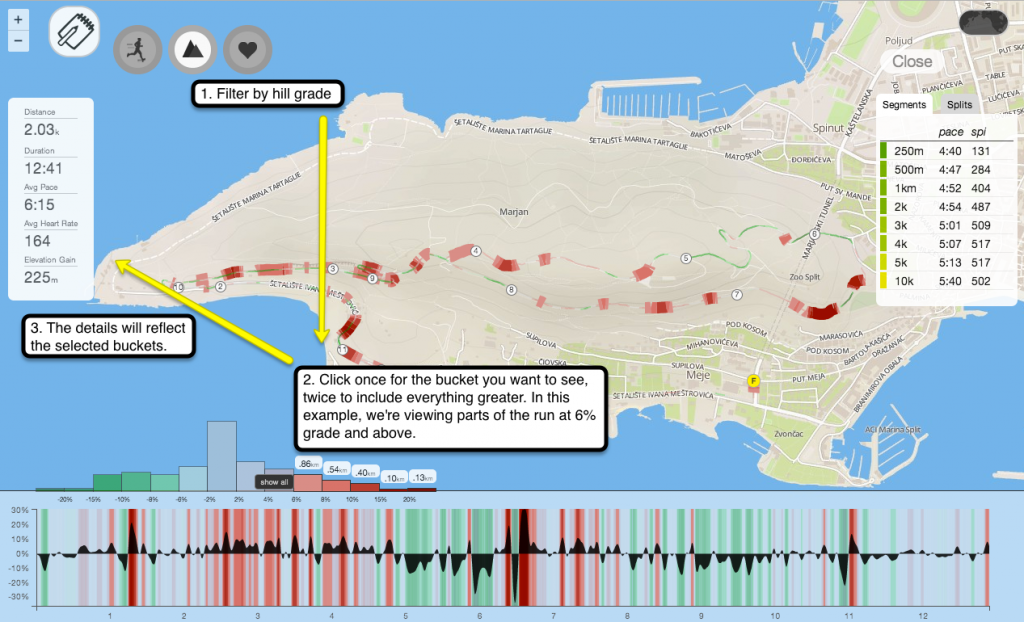Select the 1km segment row

click(x=945, y=188)
